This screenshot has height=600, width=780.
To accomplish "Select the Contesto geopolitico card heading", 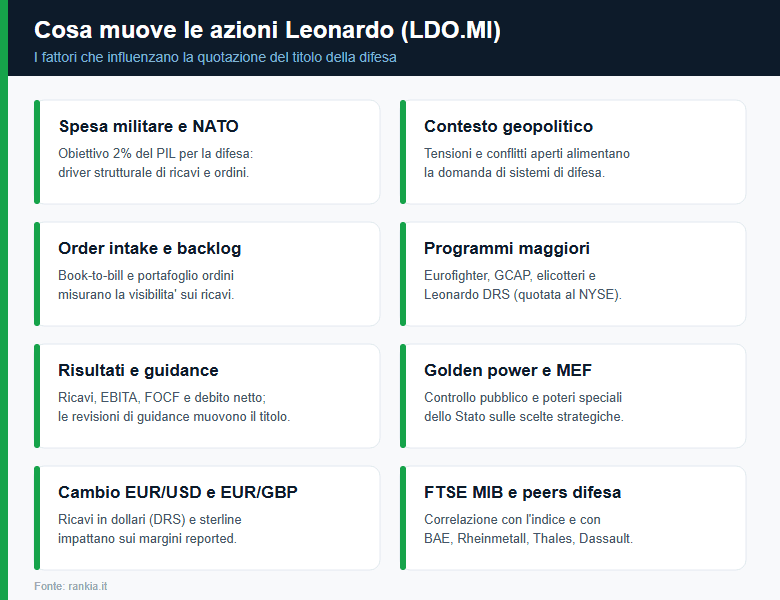I will [508, 126].
